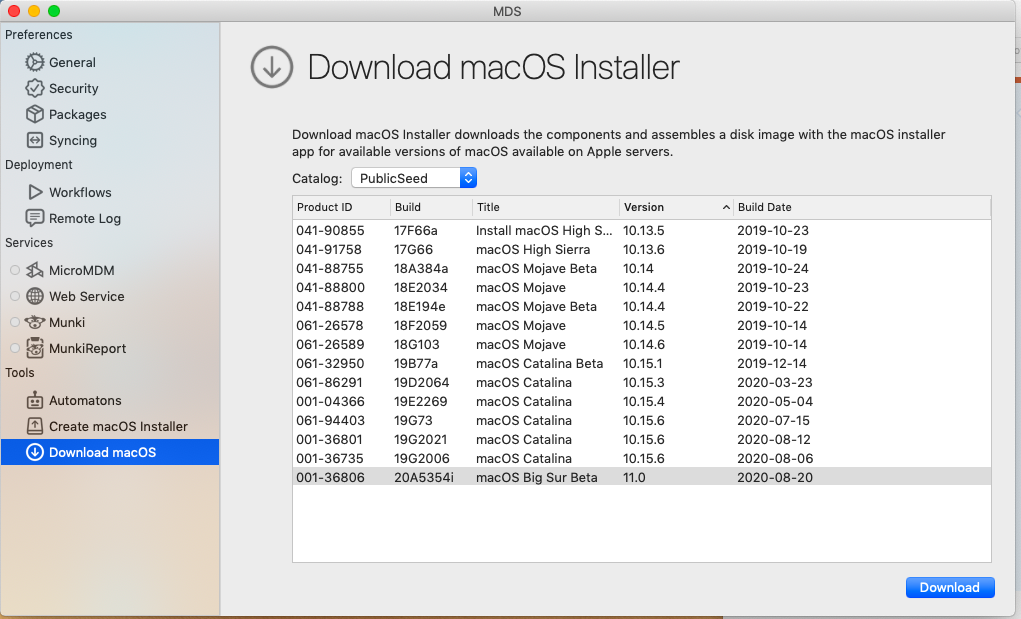Open the Security label in sidebar
This screenshot has width=1021, height=619.
click(x=74, y=89)
